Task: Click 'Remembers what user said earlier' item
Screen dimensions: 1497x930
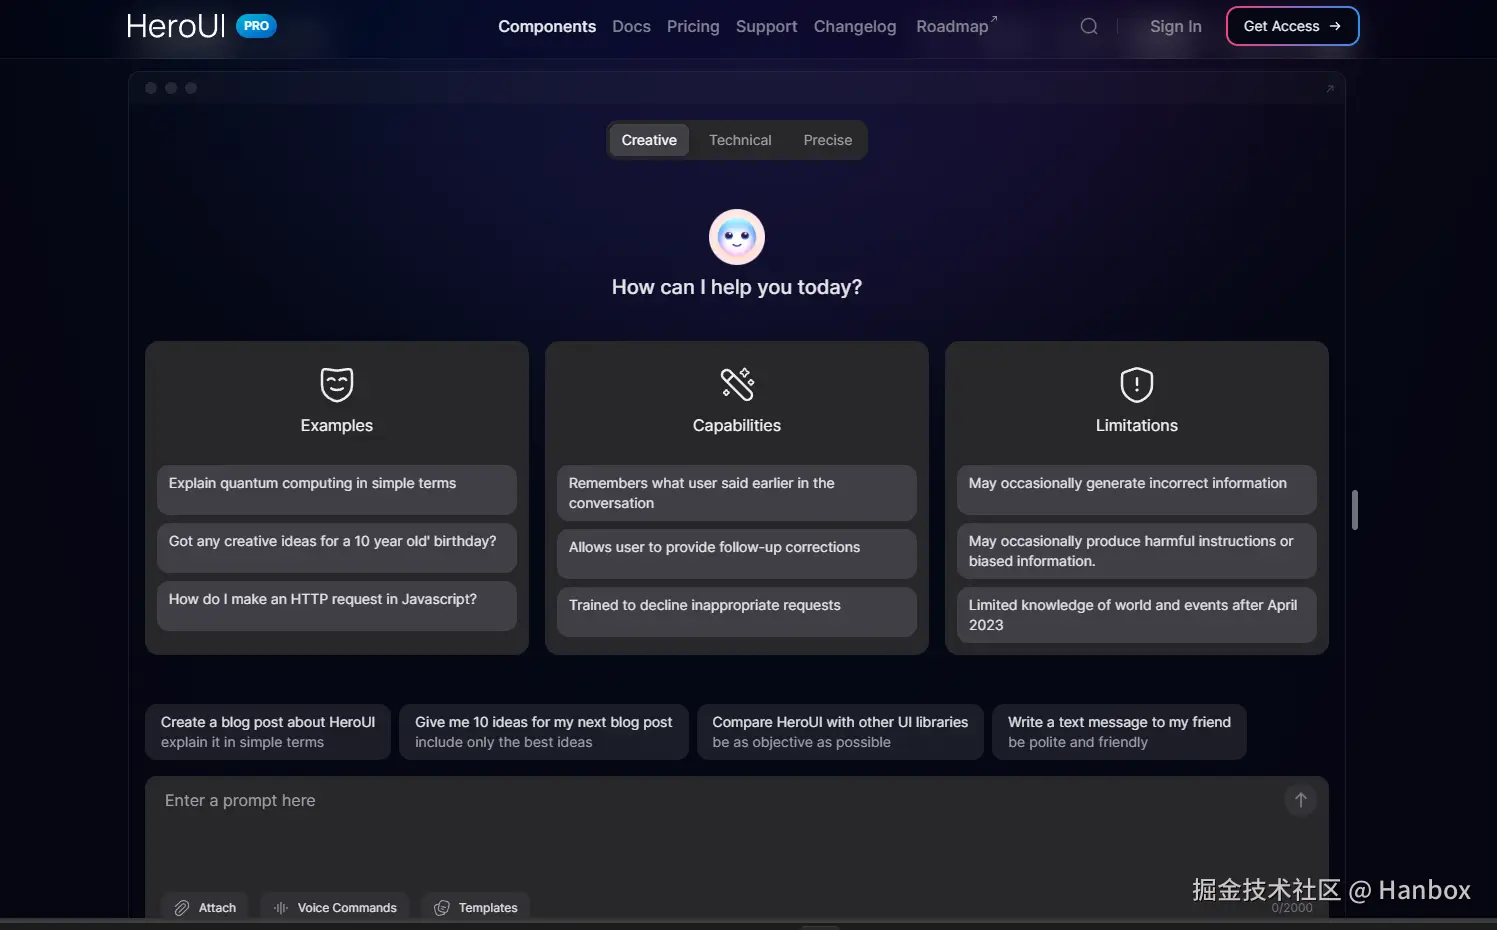Action: 737,493
